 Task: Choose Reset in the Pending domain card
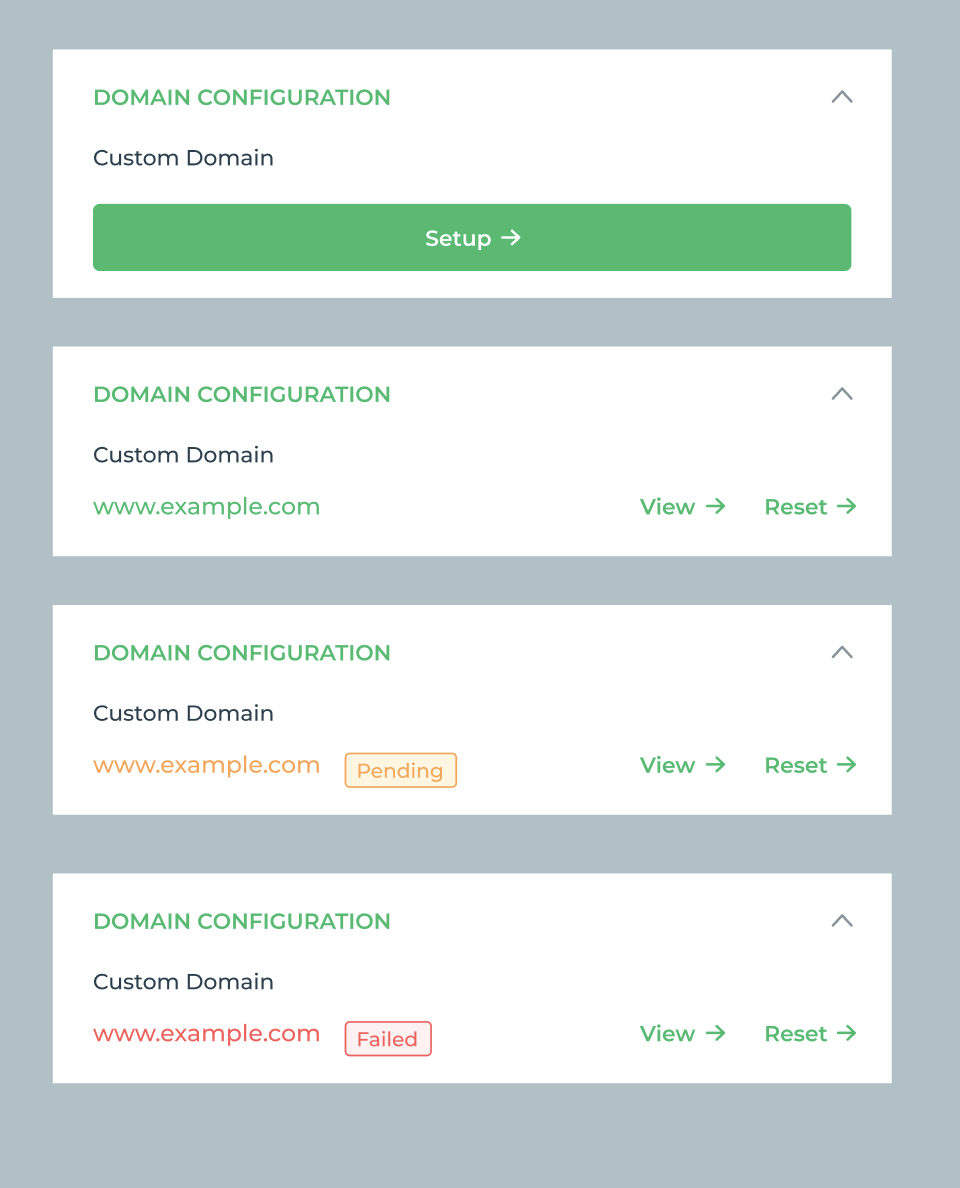pyautogui.click(x=810, y=764)
